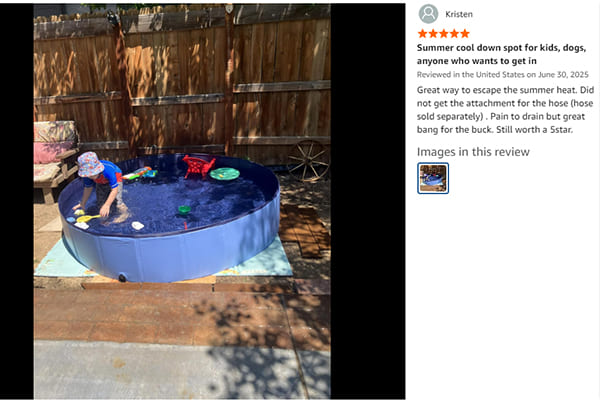Click the black bar left of the photo
The image size is (600, 400).
pos(16,201)
